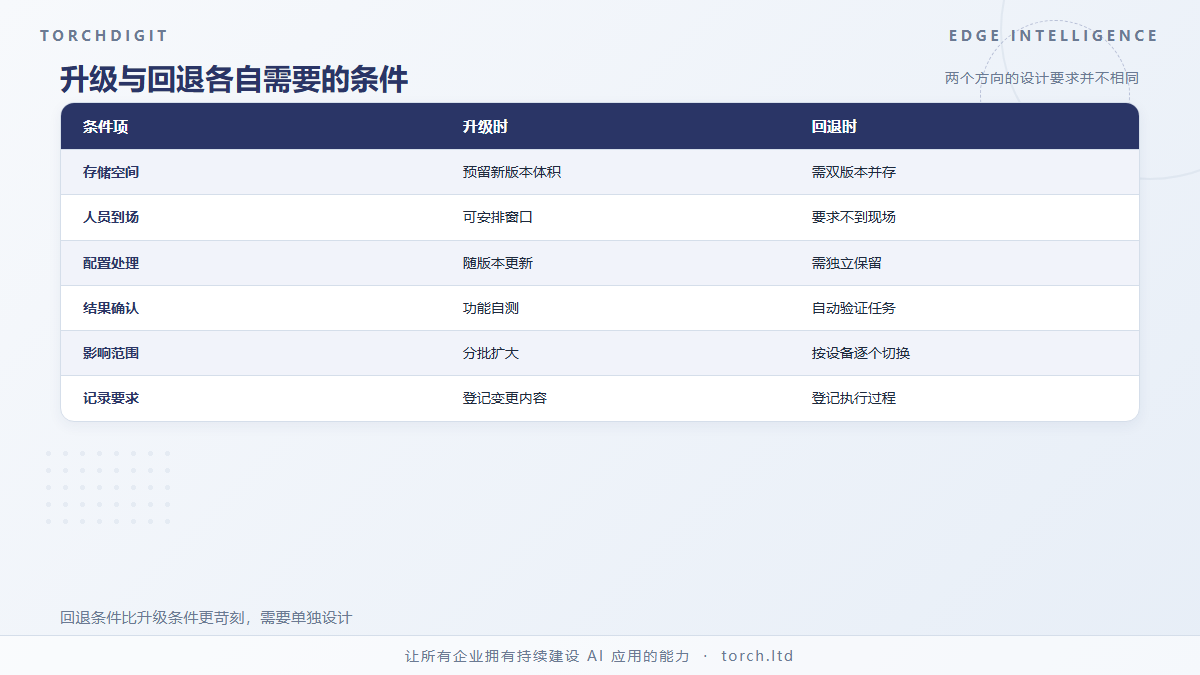
Task: Select the 结果确认 row label
Action: point(111,308)
